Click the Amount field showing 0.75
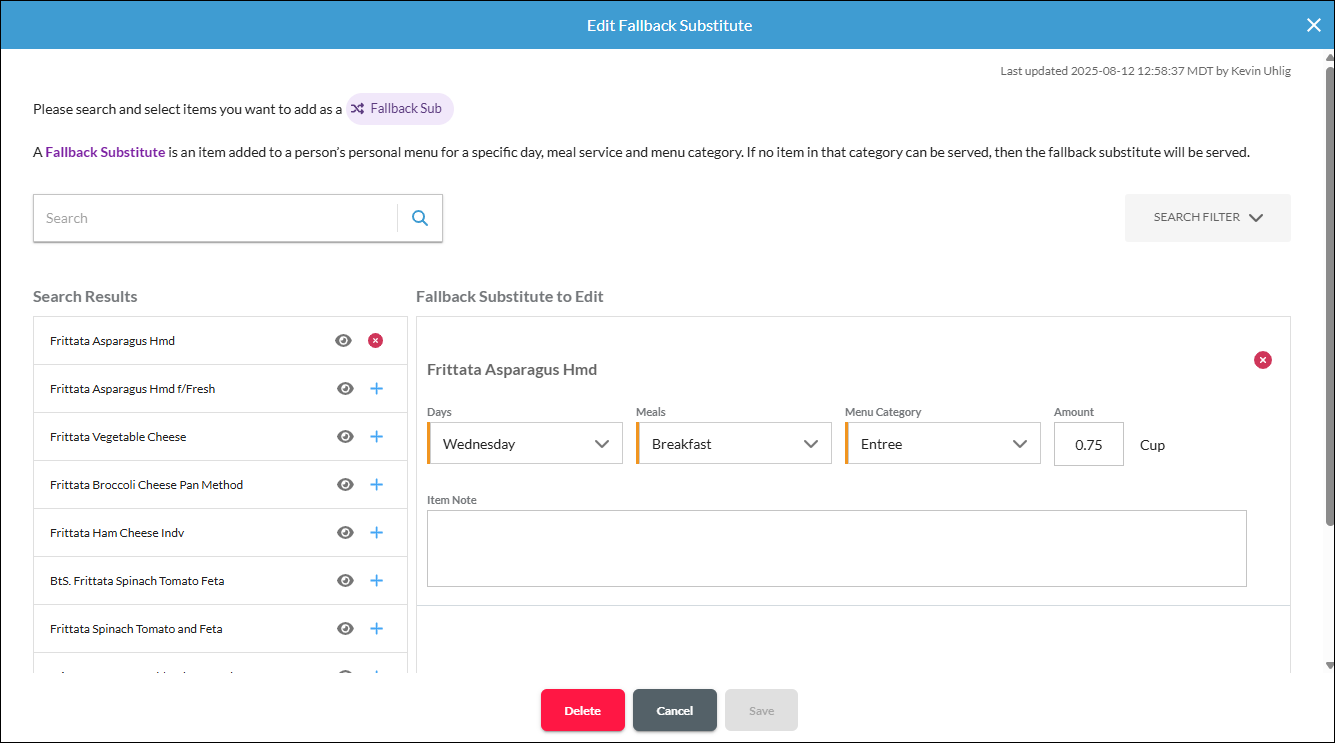The height and width of the screenshot is (743, 1335). coord(1089,444)
